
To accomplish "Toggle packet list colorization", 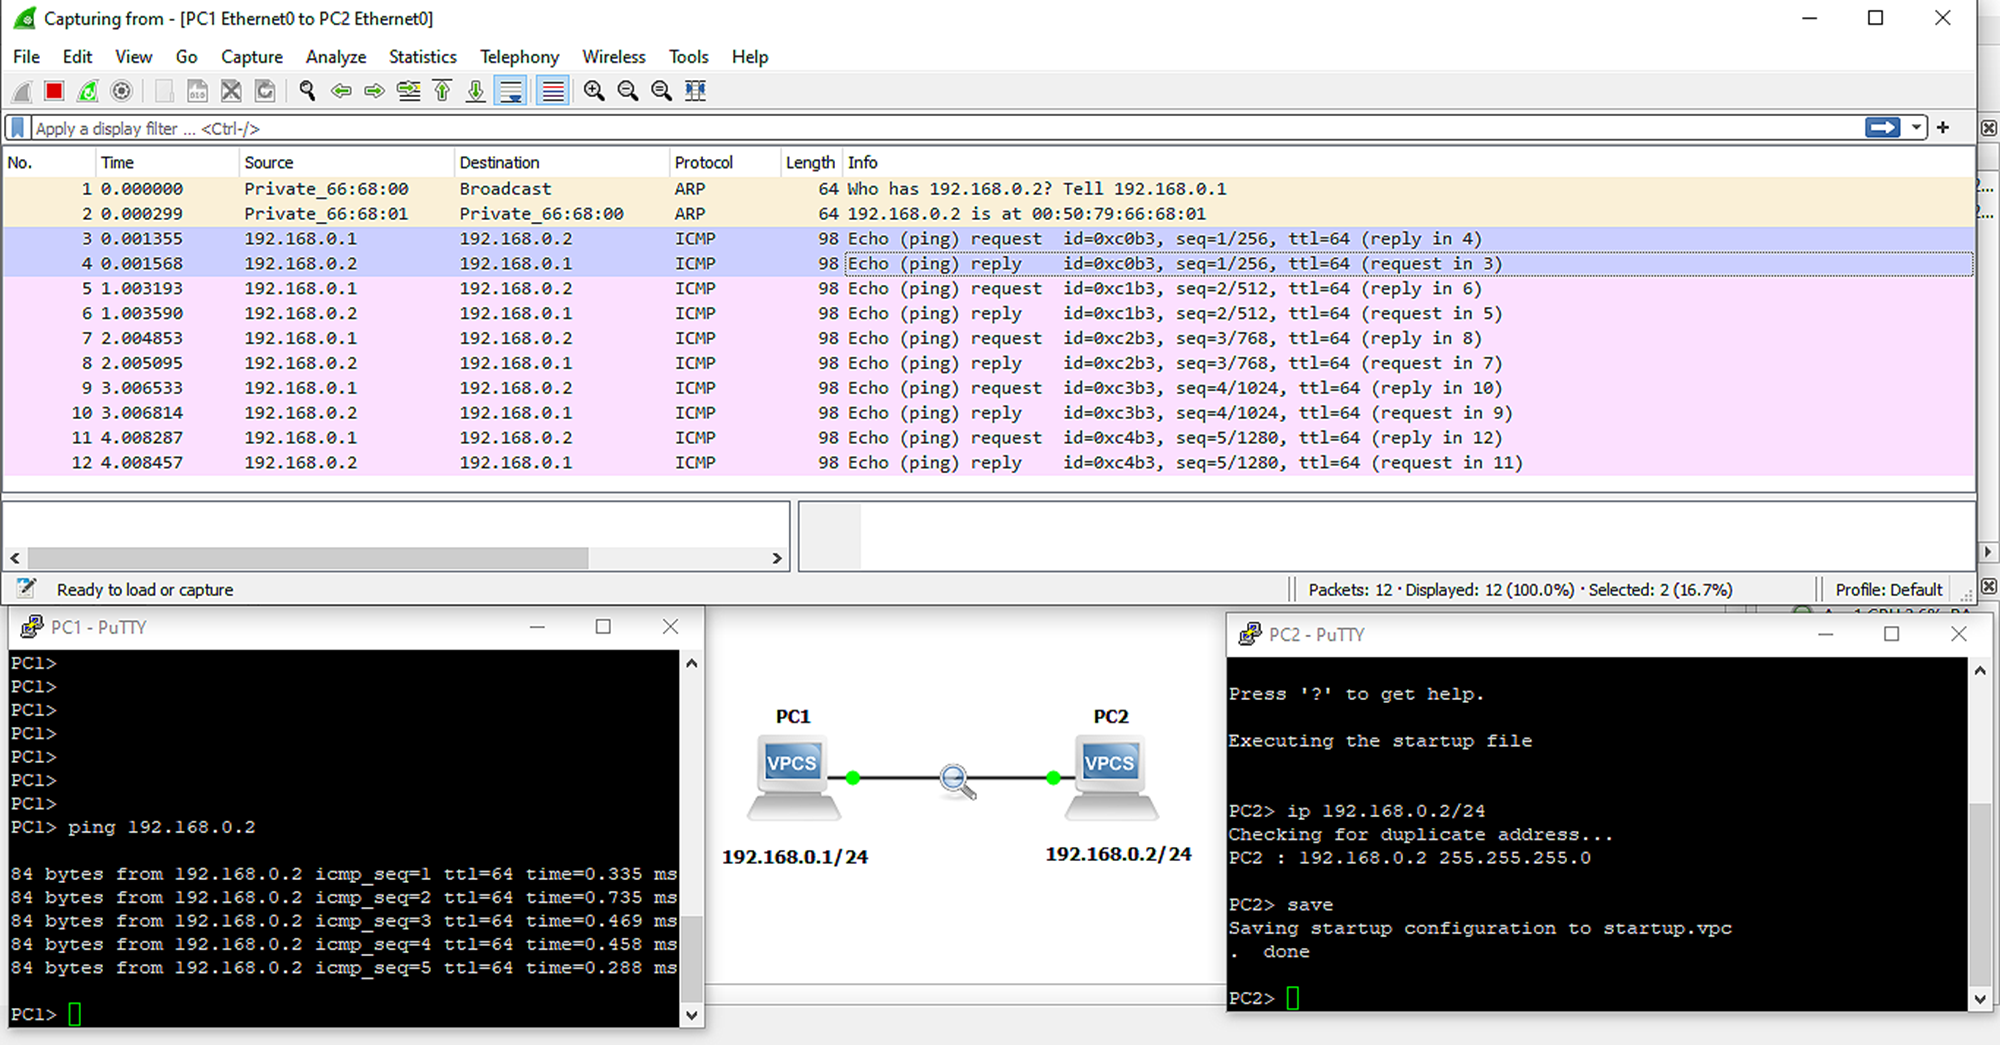I will tap(552, 92).
